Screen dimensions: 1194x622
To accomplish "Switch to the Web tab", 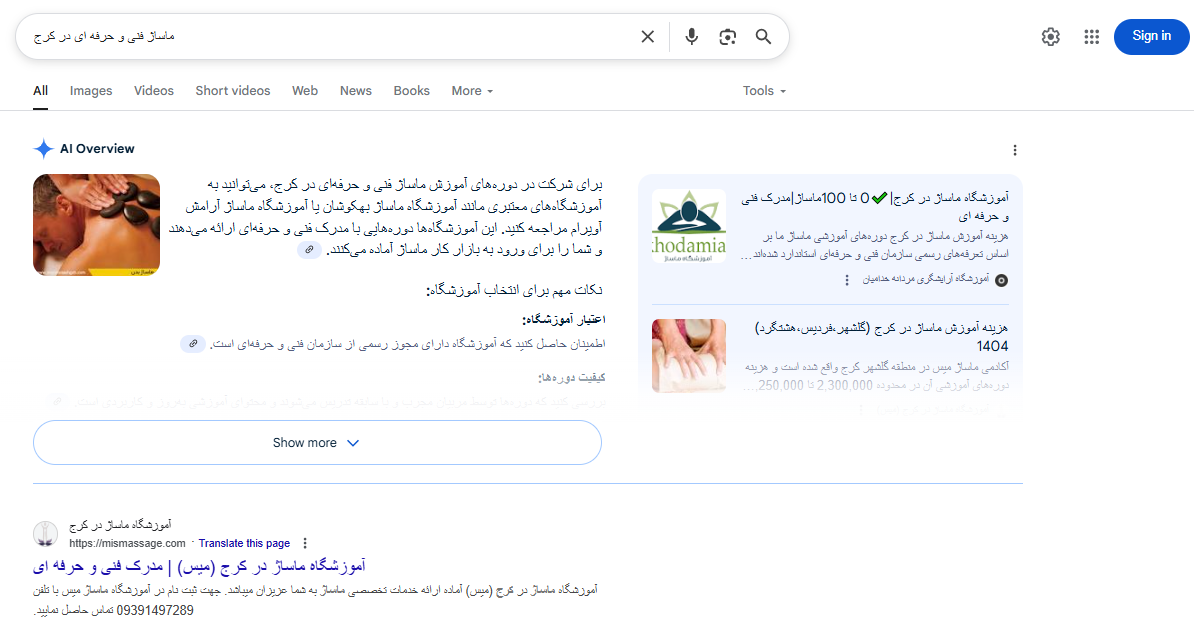I will 305,91.
